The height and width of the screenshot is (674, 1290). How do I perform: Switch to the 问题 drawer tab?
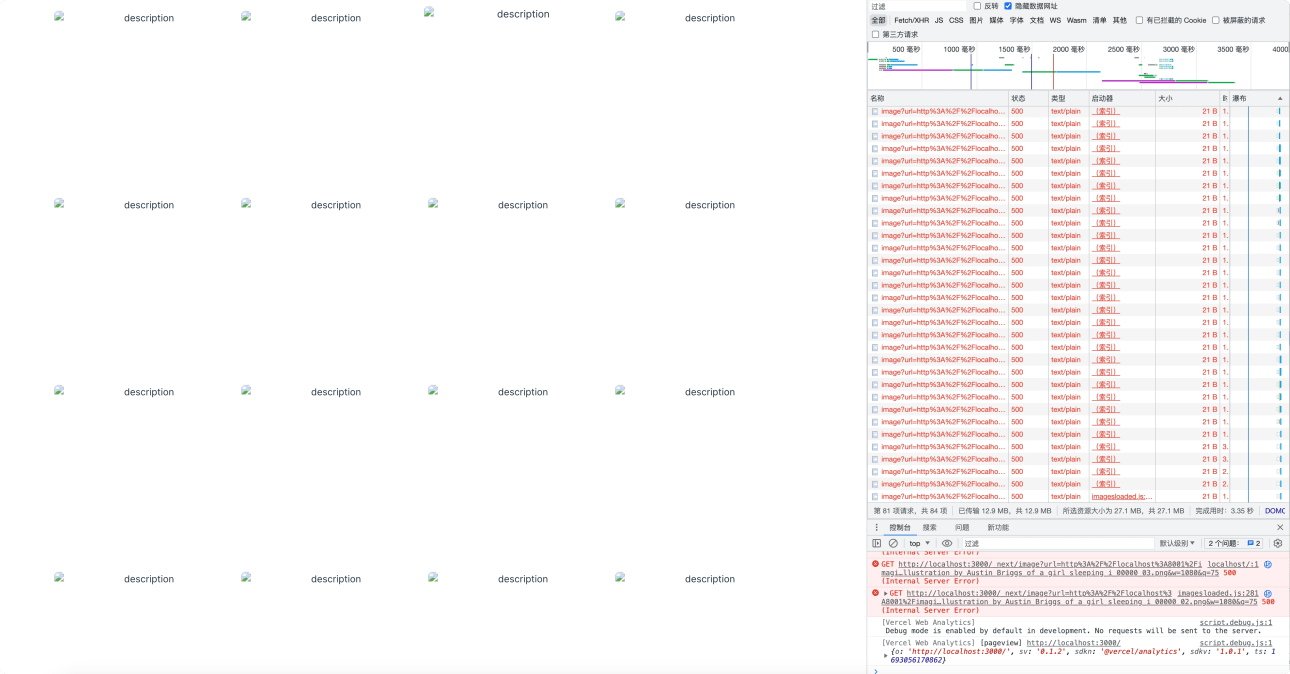click(961, 527)
